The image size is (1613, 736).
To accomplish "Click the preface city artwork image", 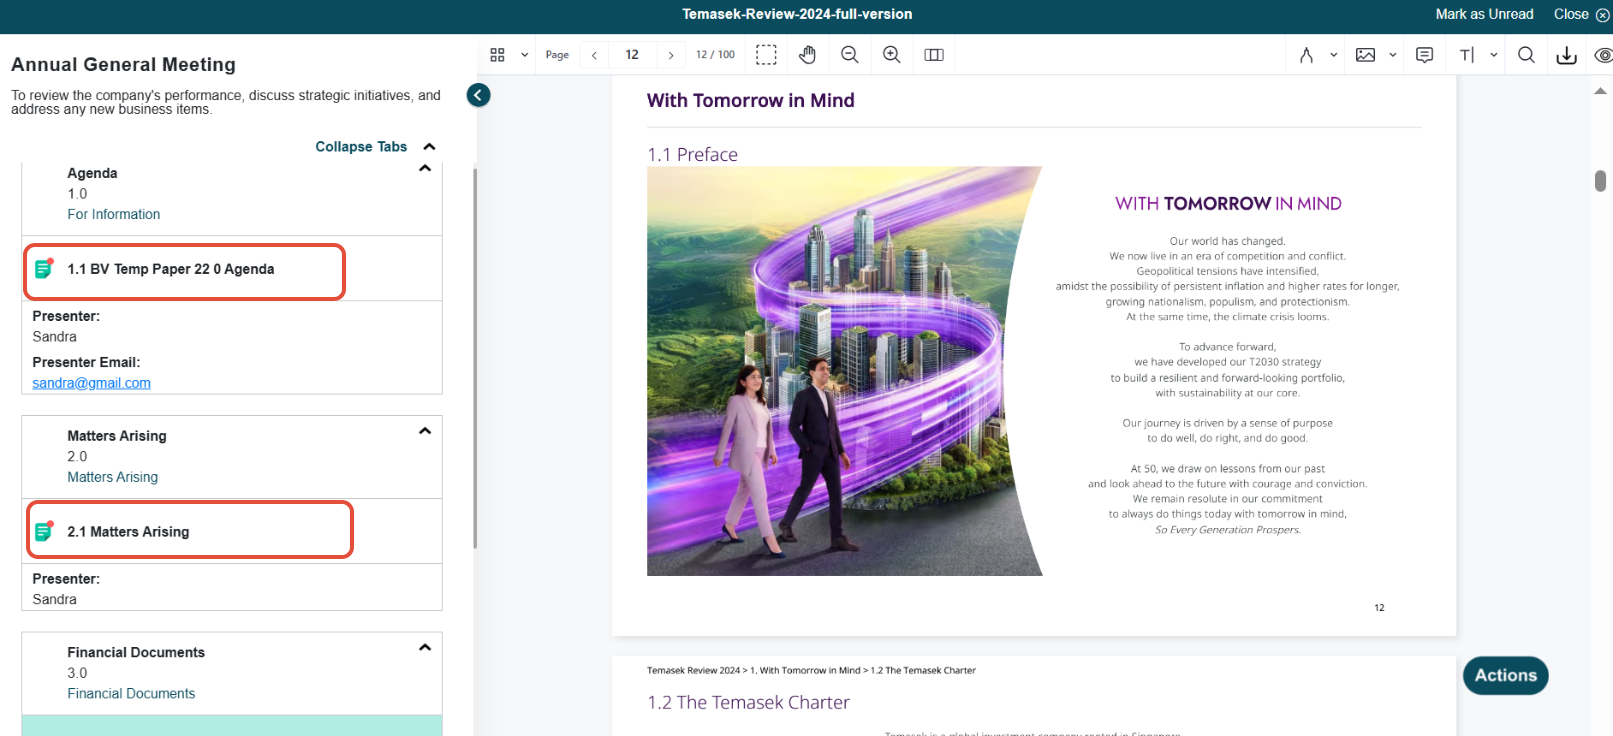I will click(844, 371).
